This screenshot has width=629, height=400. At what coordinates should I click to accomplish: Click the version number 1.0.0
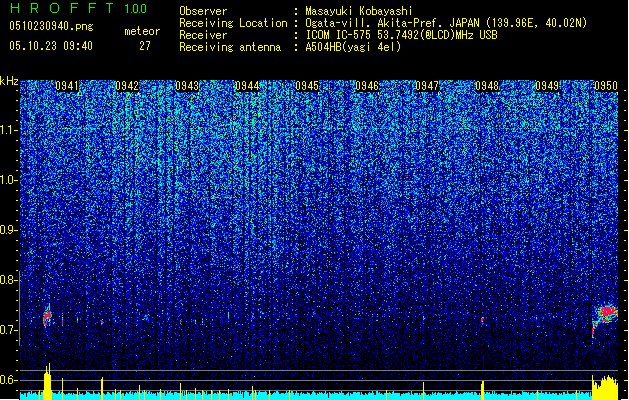point(135,9)
